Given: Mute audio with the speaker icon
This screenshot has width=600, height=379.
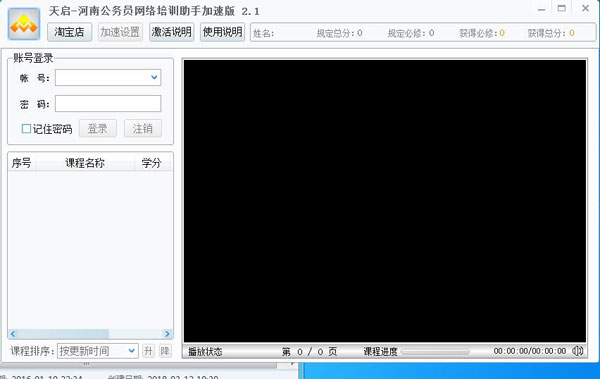Looking at the screenshot, I should point(577,351).
